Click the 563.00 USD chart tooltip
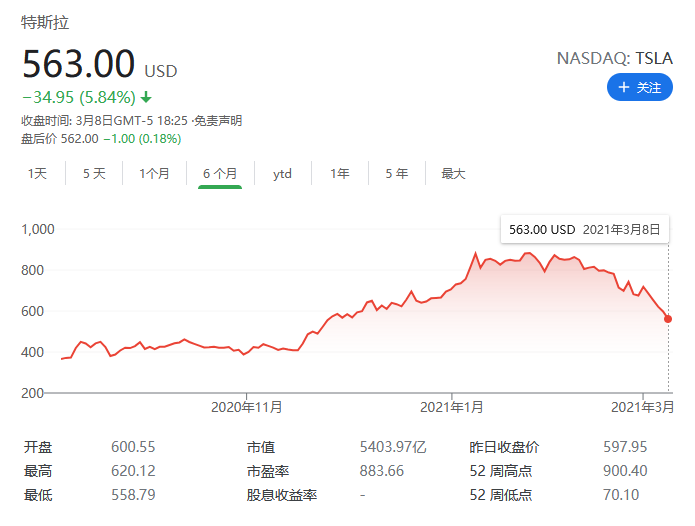 coord(585,230)
